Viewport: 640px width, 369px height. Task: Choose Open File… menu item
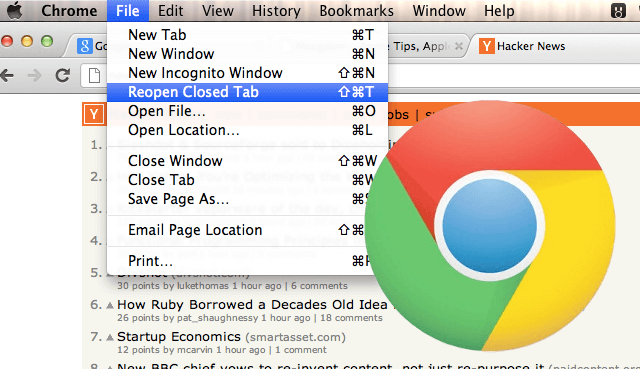[x=247, y=111]
